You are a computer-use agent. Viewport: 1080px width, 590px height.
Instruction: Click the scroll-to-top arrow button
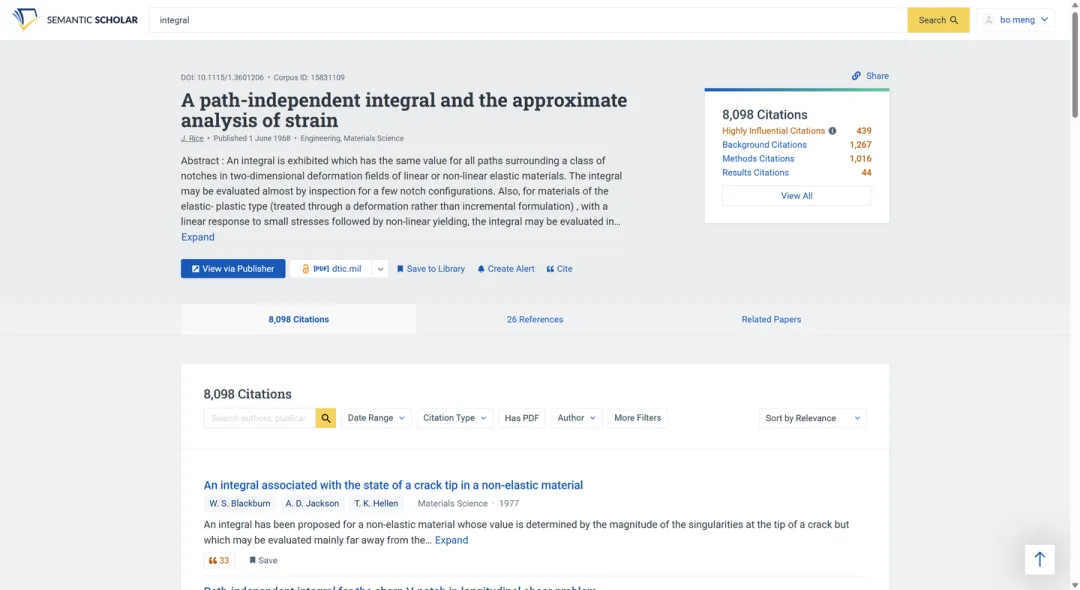click(1039, 559)
